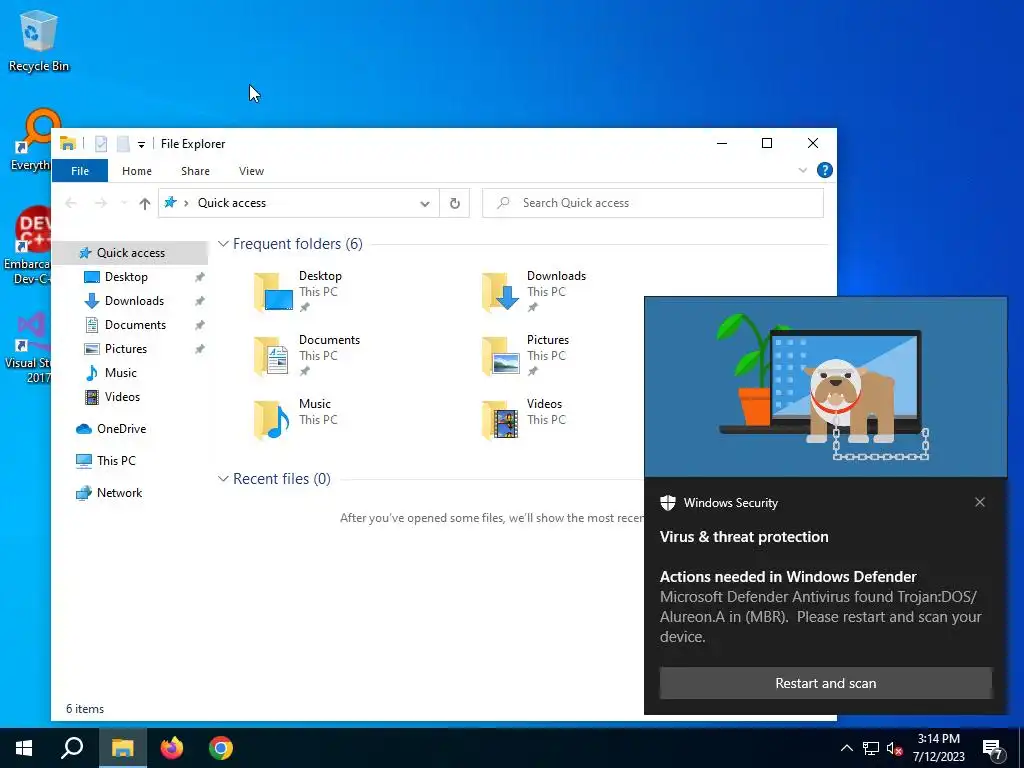Select the Music folder icon in Frequent folders

pyautogui.click(x=272, y=419)
